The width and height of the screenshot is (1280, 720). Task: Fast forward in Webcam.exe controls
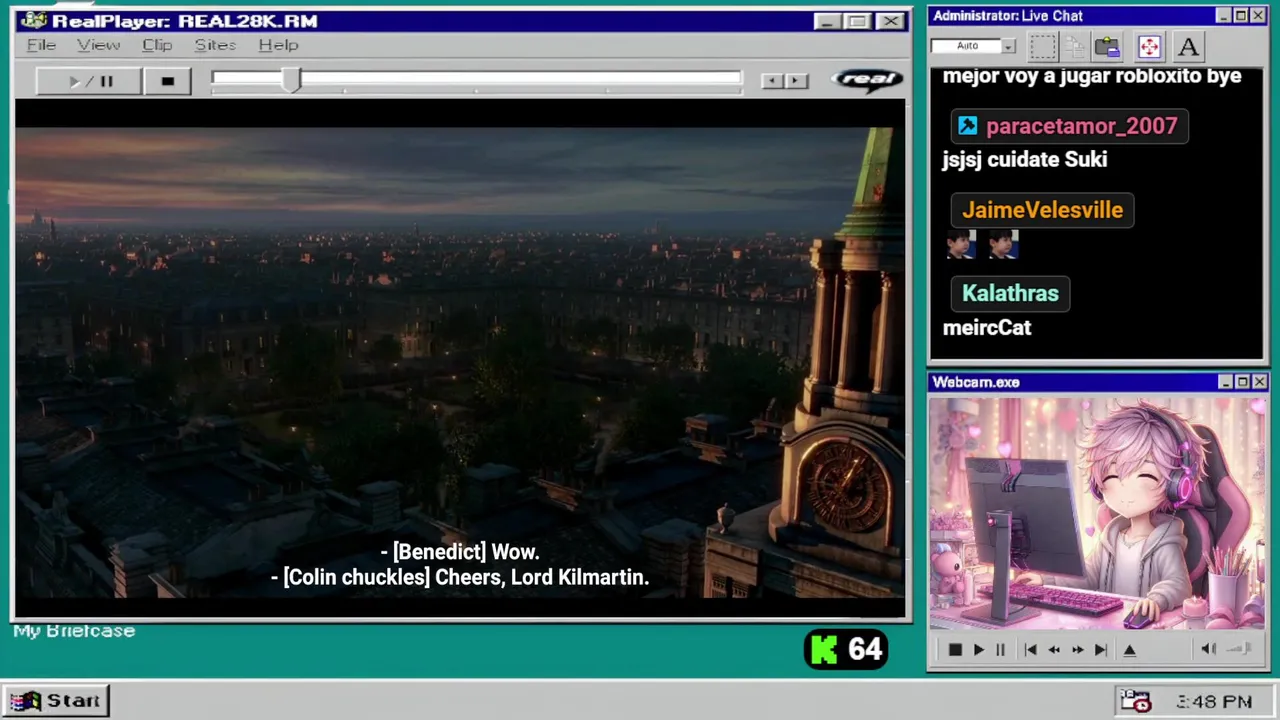[1077, 650]
